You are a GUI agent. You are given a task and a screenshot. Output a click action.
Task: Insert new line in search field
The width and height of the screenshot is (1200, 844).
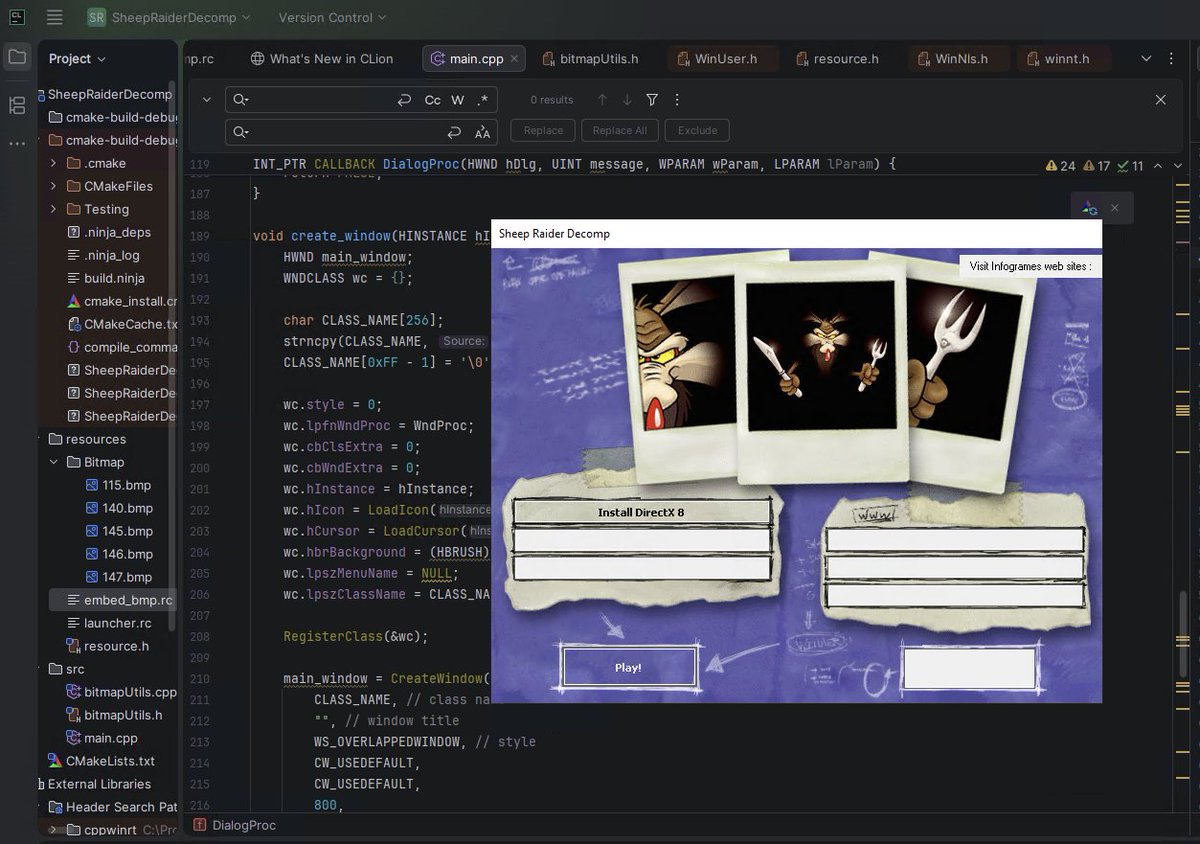(x=404, y=100)
